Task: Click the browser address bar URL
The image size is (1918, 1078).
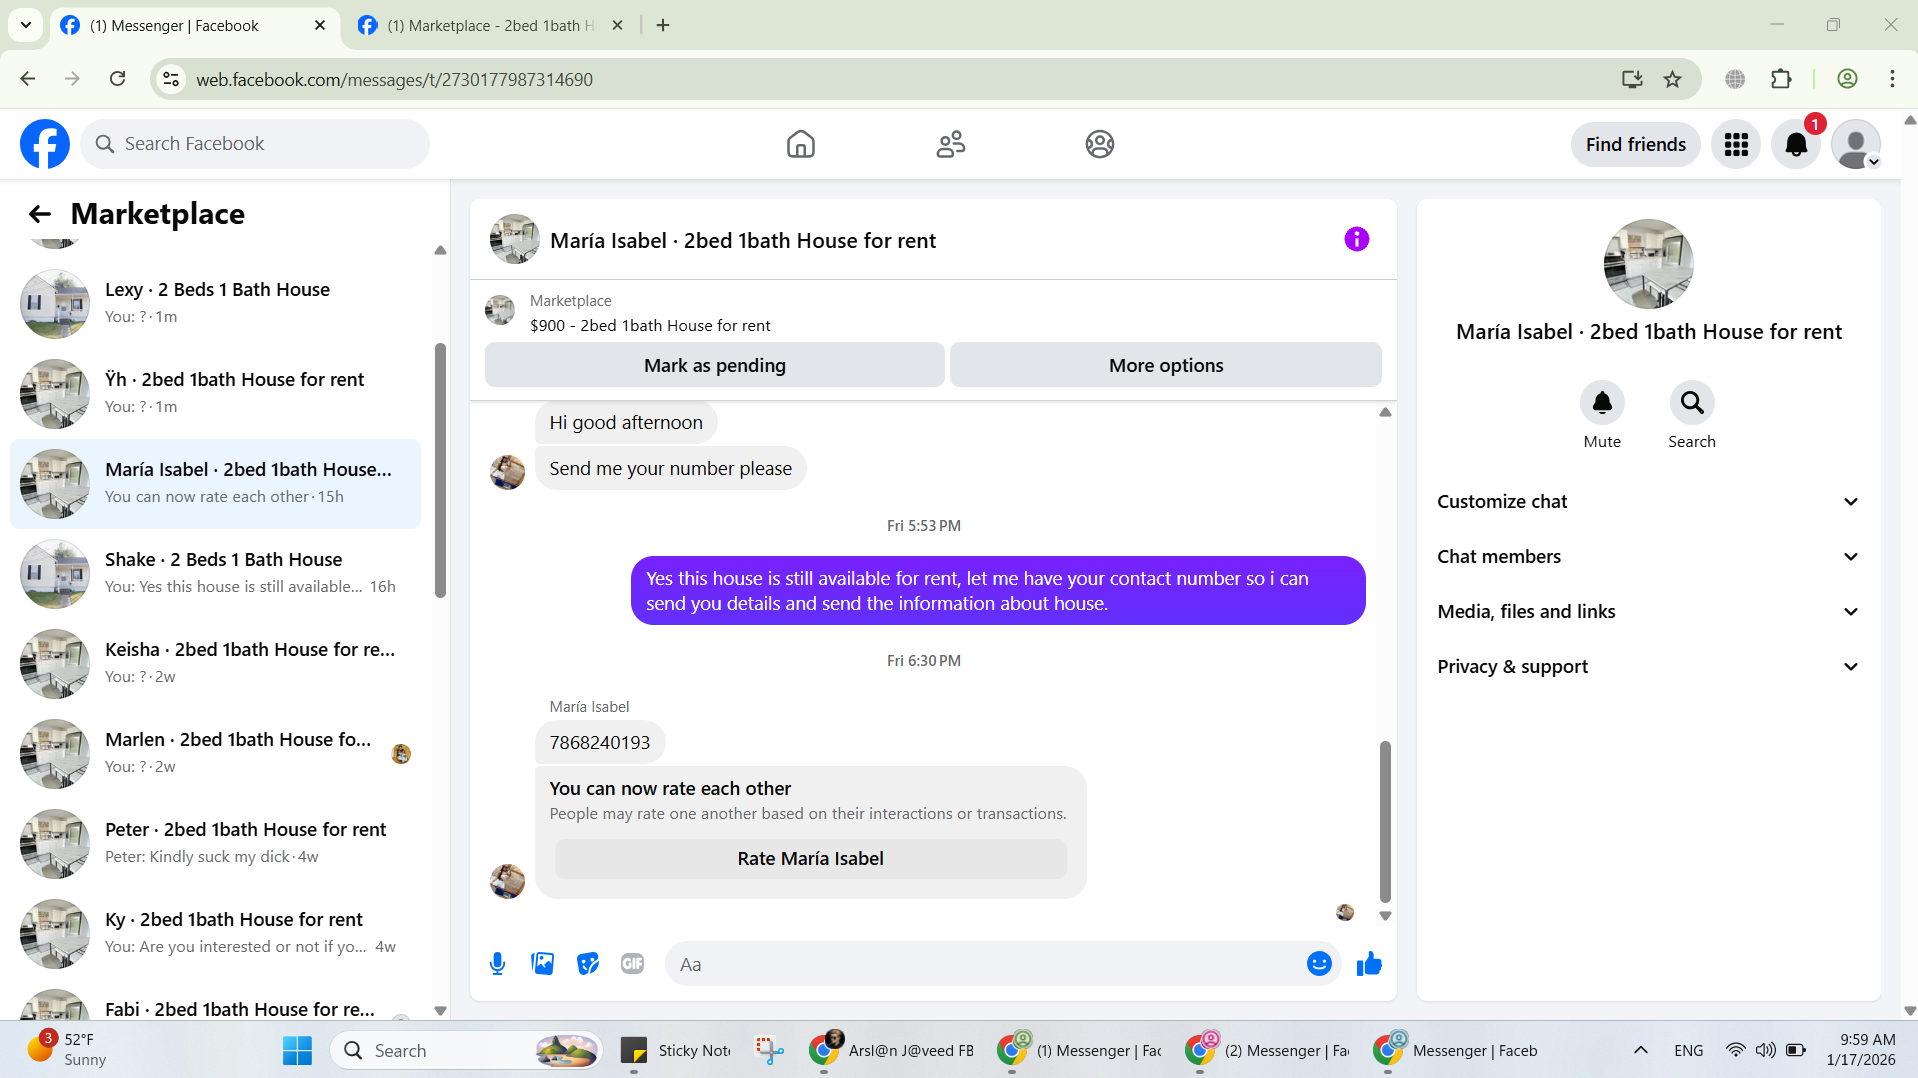Action: 394,79
